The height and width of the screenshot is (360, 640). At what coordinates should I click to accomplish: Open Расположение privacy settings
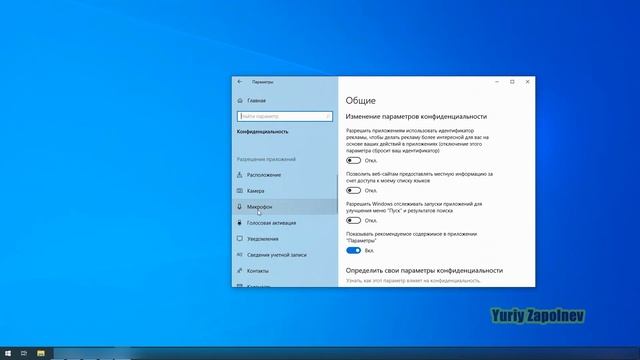[x=285, y=175]
